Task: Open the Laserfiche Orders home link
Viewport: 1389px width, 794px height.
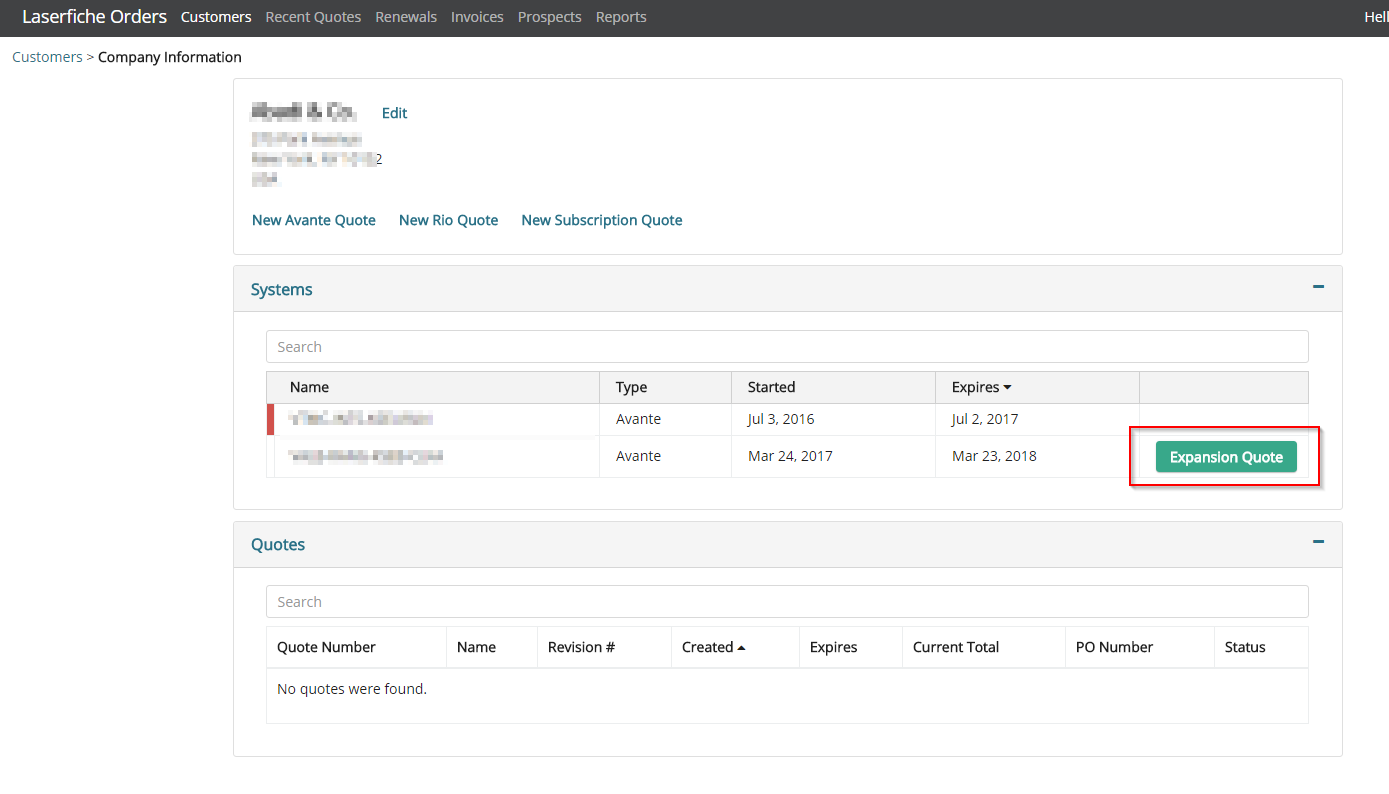Action: pyautogui.click(x=94, y=17)
